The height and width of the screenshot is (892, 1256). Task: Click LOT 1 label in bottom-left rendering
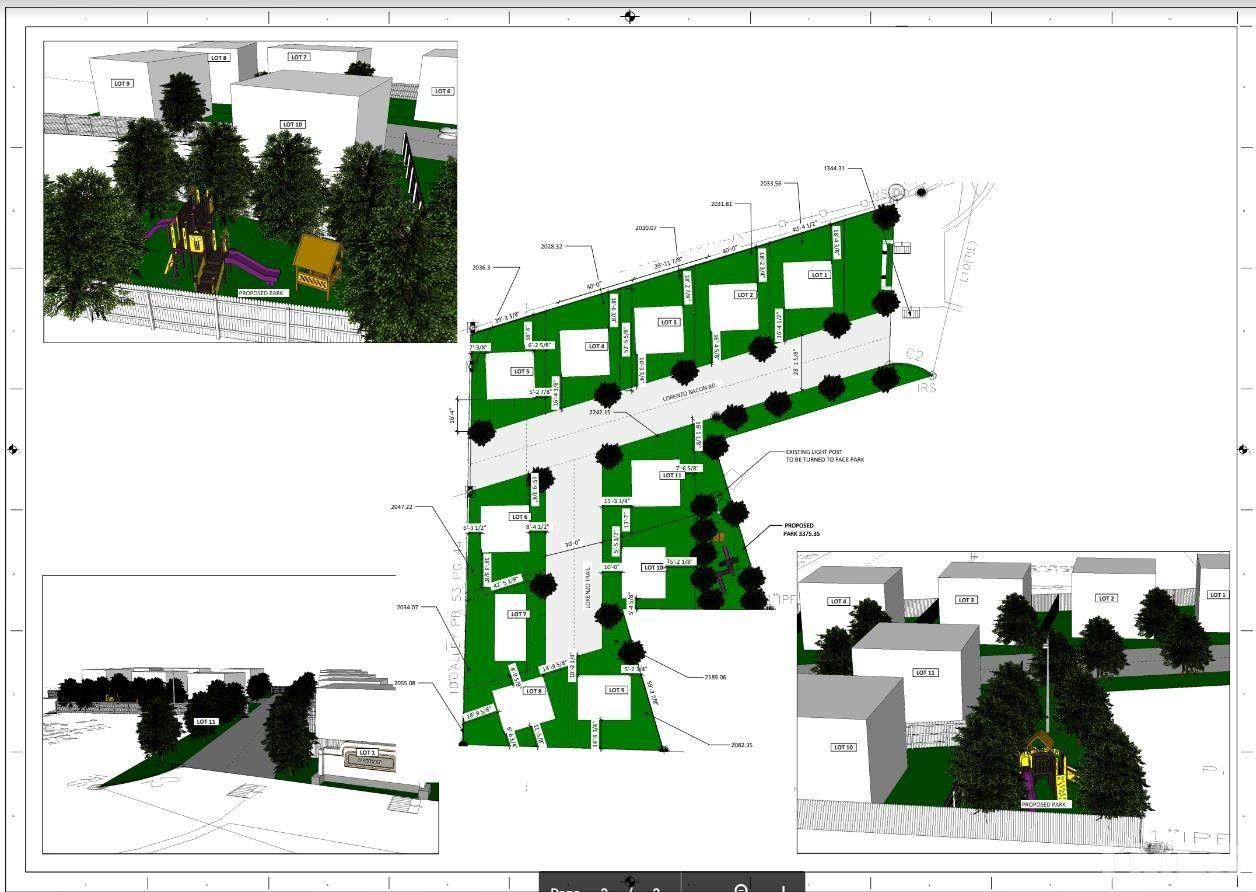(367, 752)
